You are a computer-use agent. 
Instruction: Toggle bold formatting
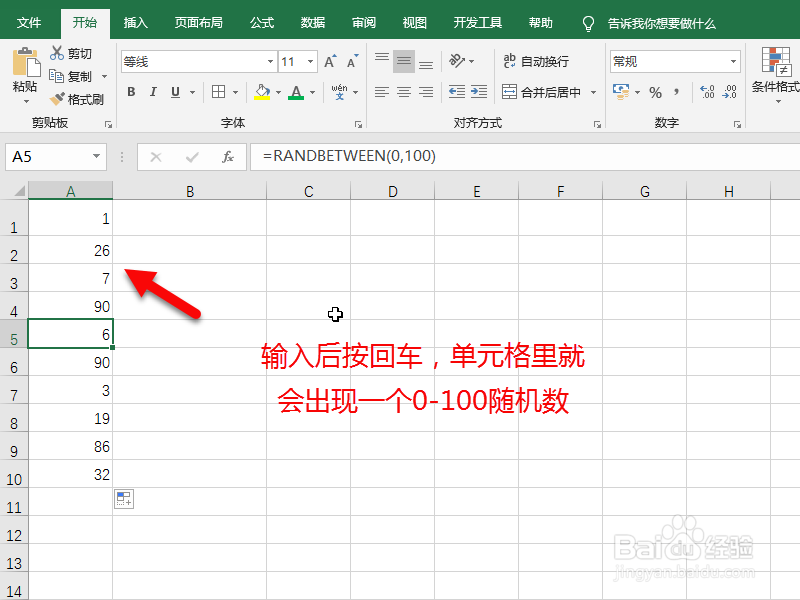pos(131,92)
